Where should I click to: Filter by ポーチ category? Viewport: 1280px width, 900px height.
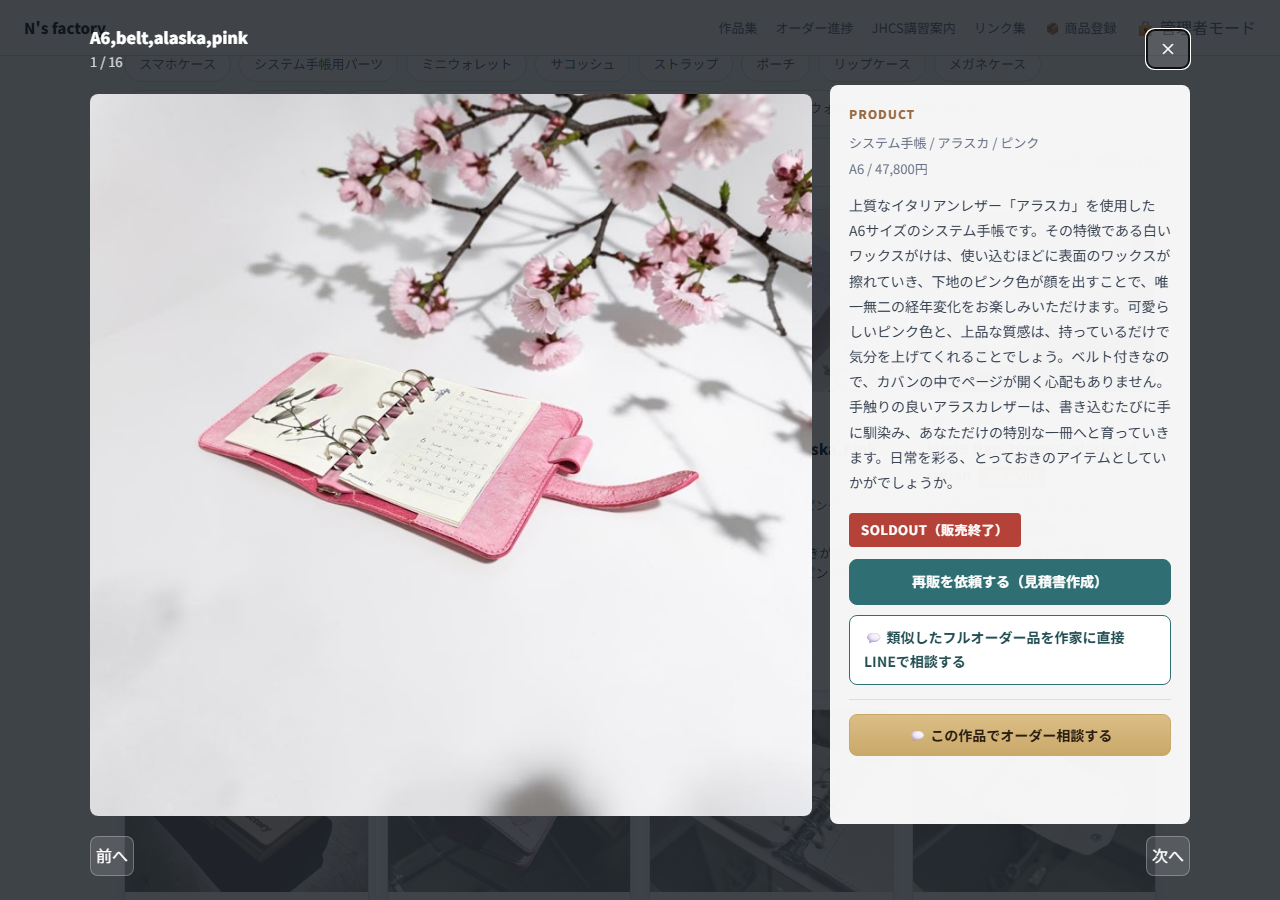point(775,64)
